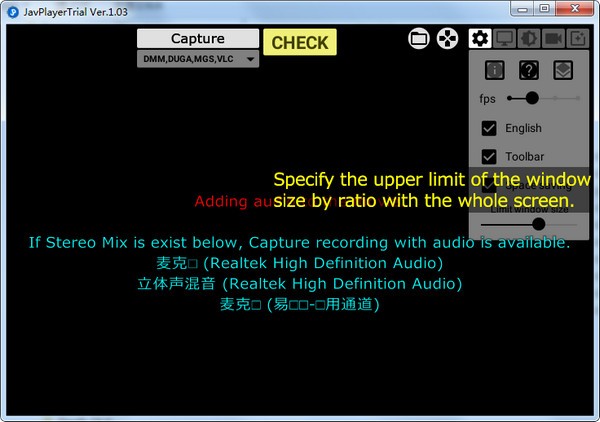Image resolution: width=600 pixels, height=422 pixels.
Task: Uncheck the English checkbox
Action: point(489,128)
